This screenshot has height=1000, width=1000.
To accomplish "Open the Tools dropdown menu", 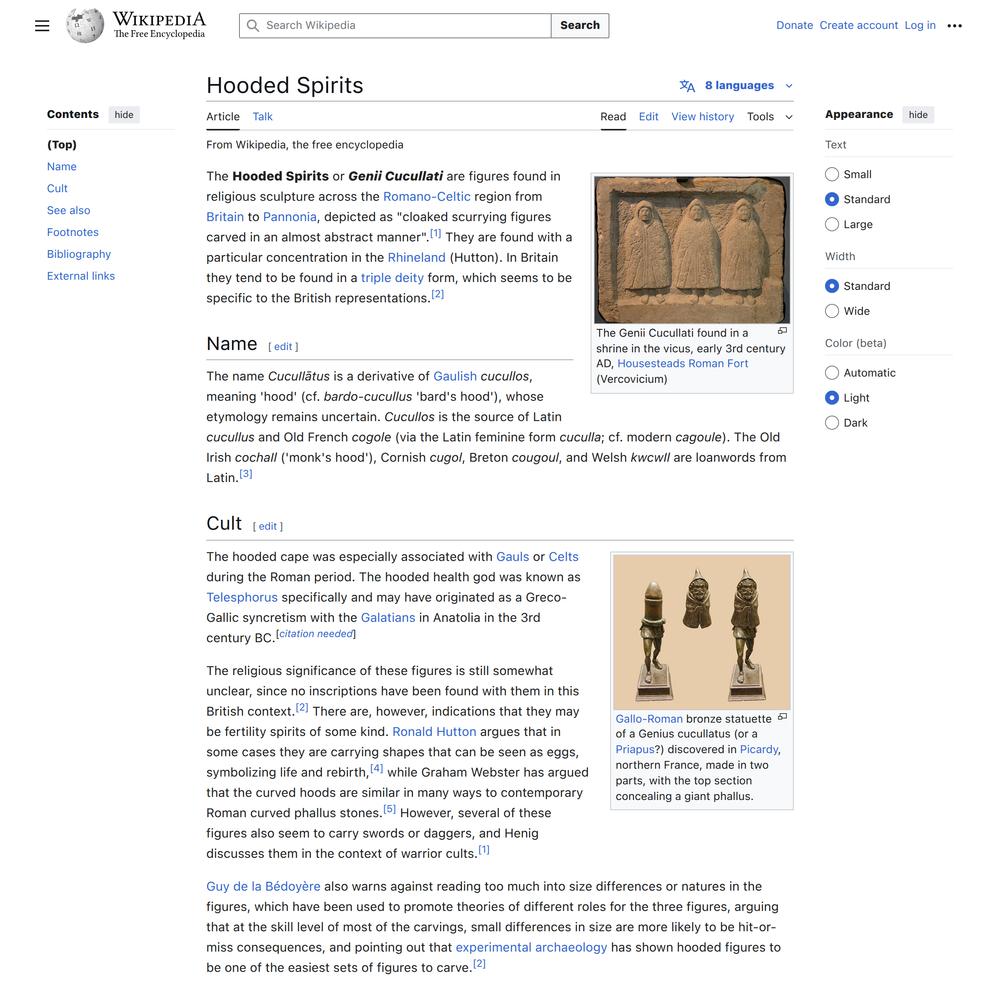I will 770,117.
